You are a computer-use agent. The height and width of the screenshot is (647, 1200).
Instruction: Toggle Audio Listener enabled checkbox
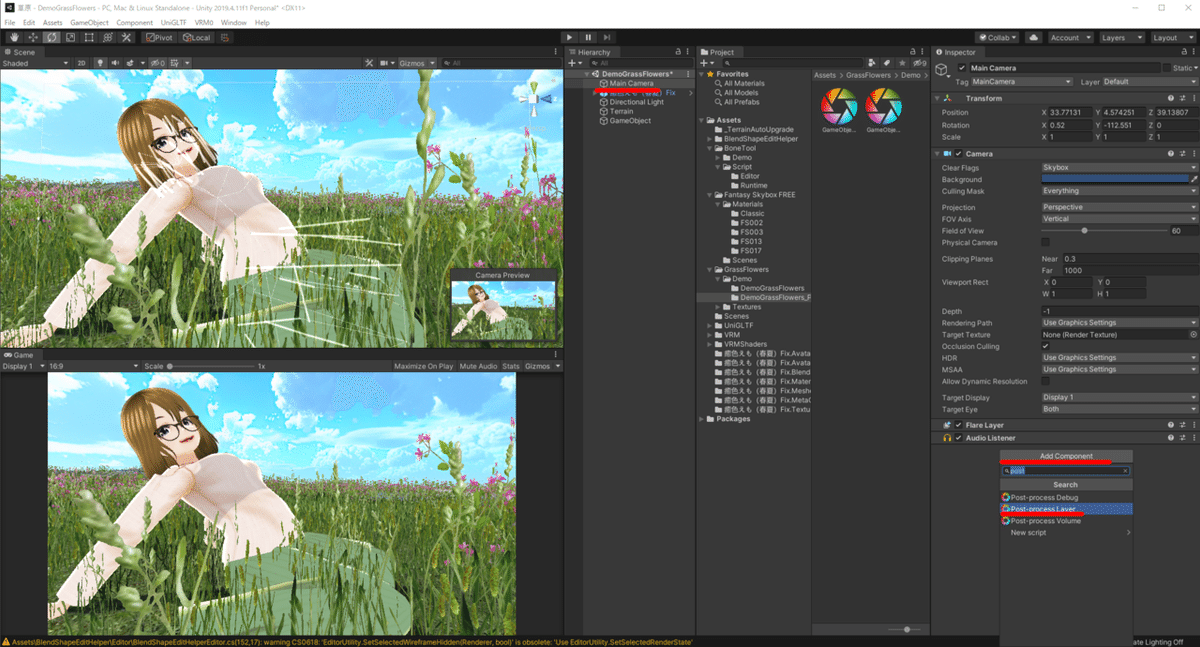point(958,438)
